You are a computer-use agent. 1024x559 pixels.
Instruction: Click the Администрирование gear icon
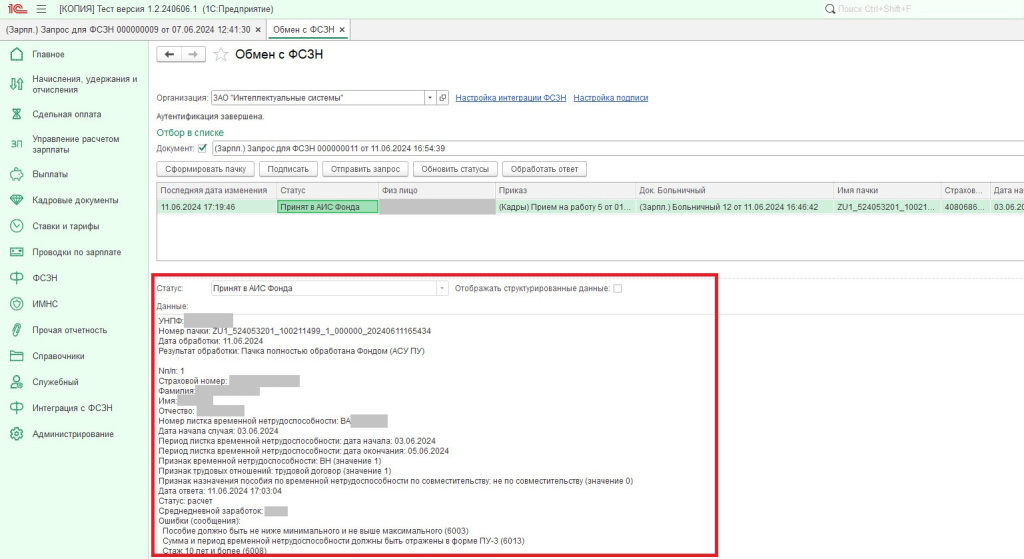[x=16, y=434]
